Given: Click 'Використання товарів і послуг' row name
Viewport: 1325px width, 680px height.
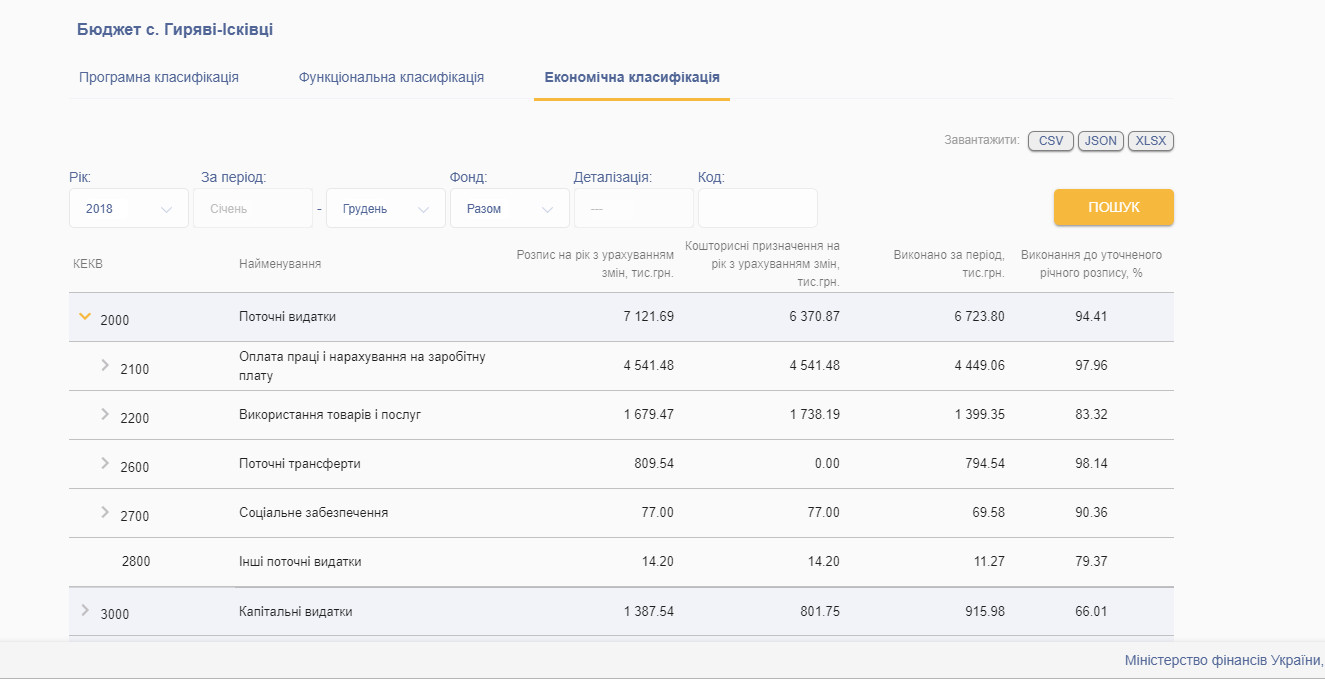Looking at the screenshot, I should pyautogui.click(x=330, y=415).
